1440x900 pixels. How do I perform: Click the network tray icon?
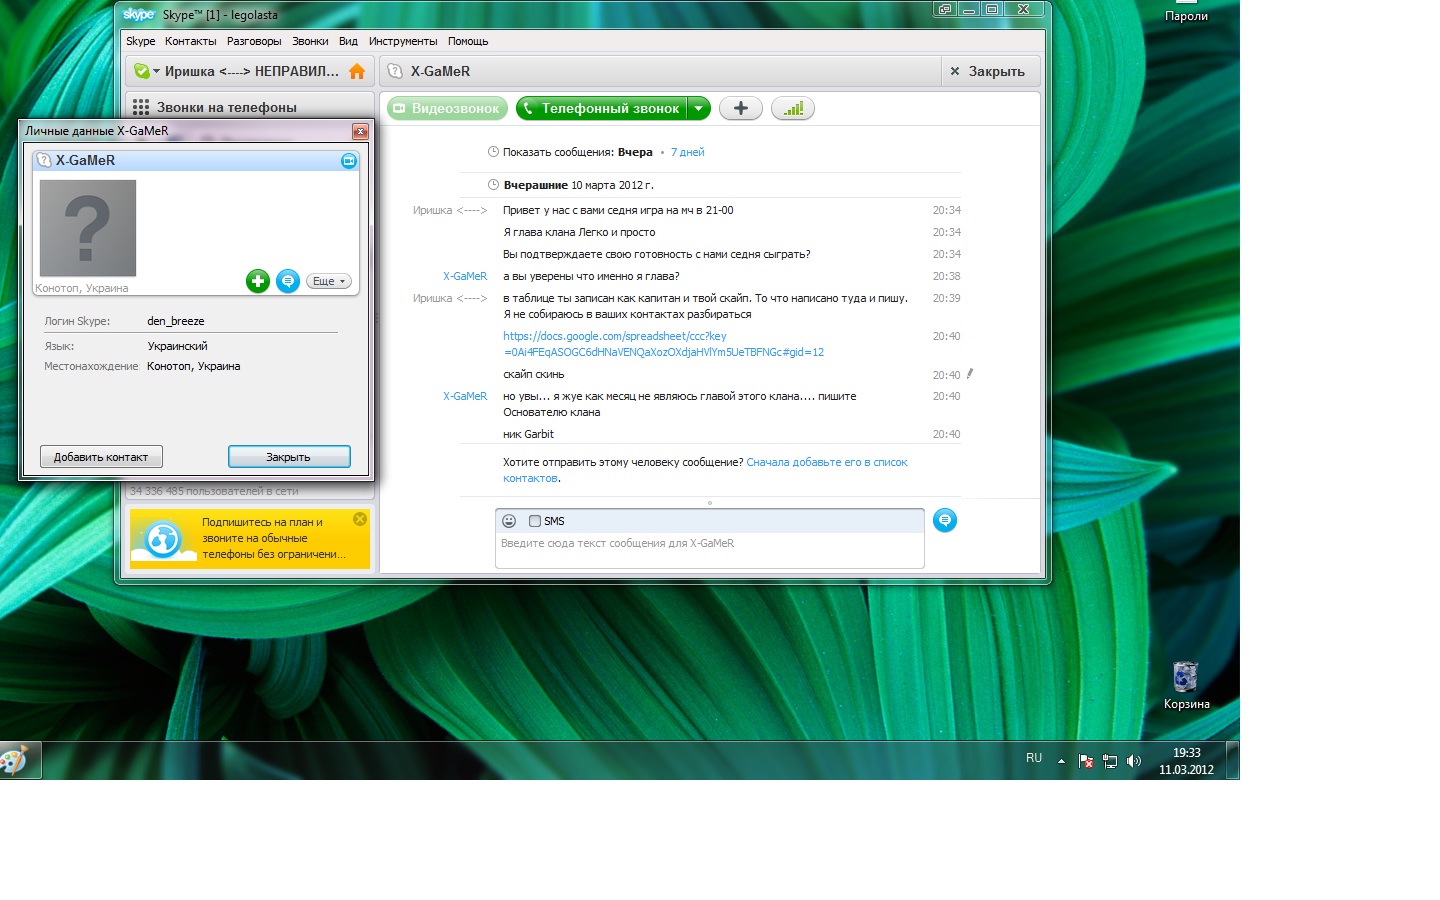pyautogui.click(x=1110, y=761)
